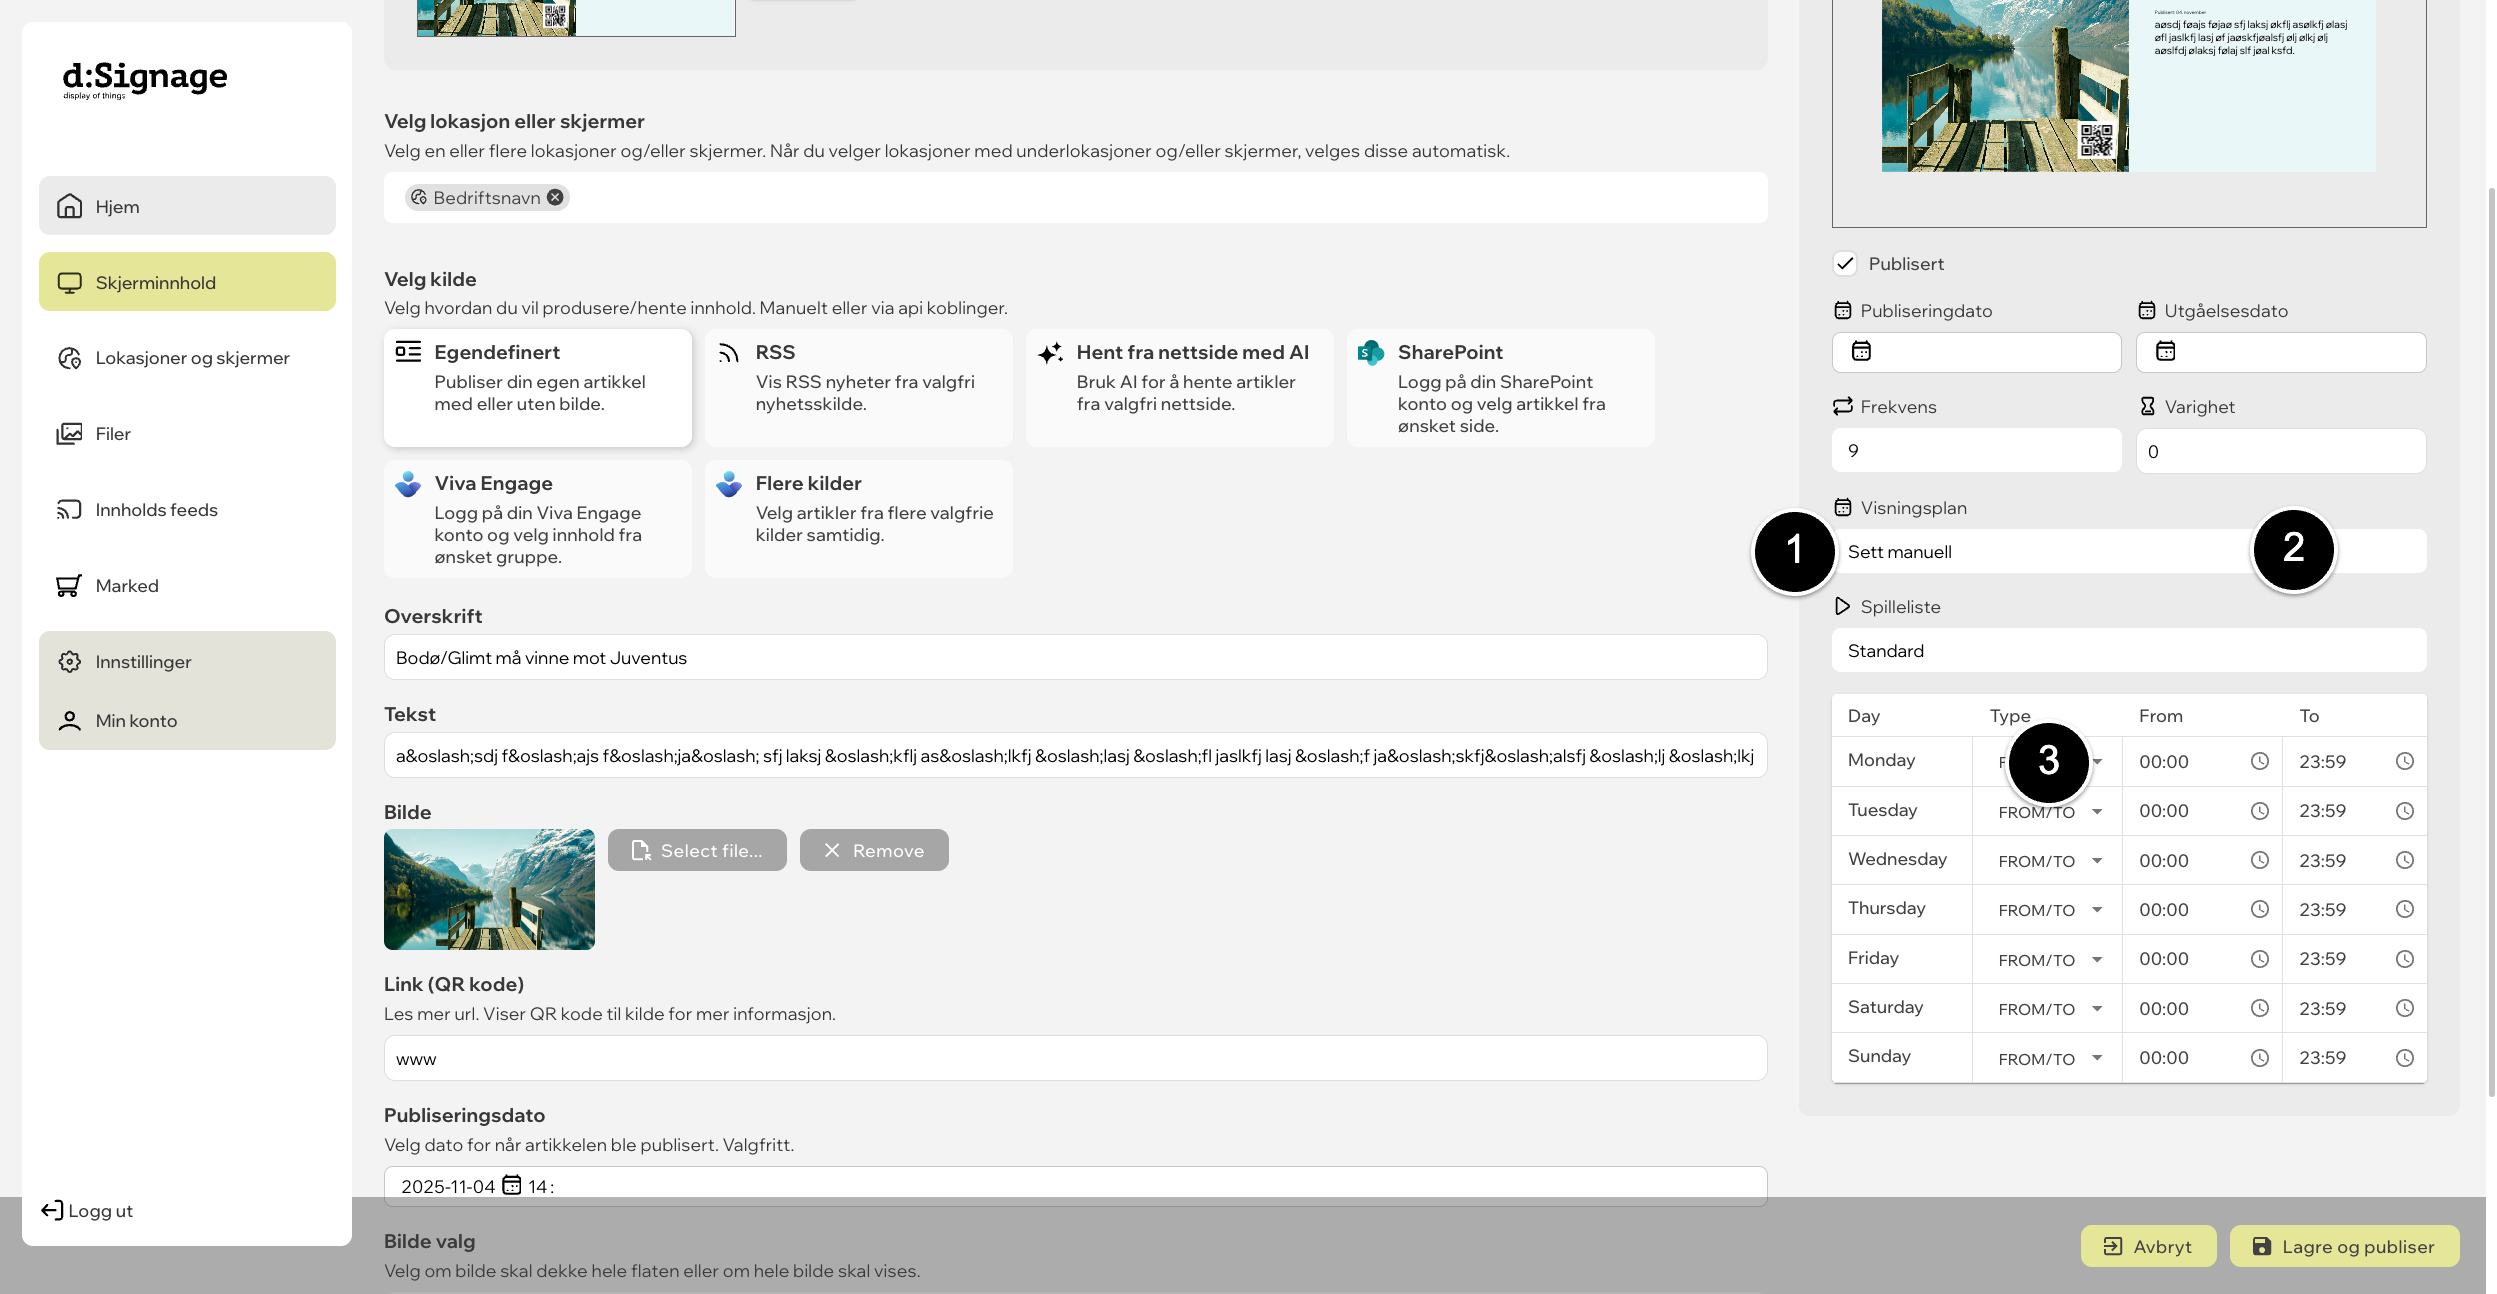Click the page vertical scrollbar
This screenshot has height=1294, width=2497.
pos(2491,640)
